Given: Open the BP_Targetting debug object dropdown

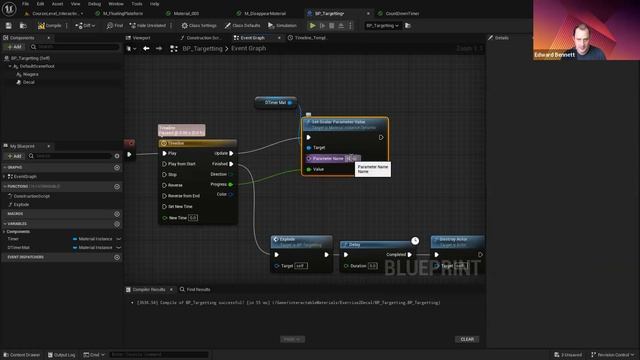Looking at the screenshot, I should click(382, 26).
